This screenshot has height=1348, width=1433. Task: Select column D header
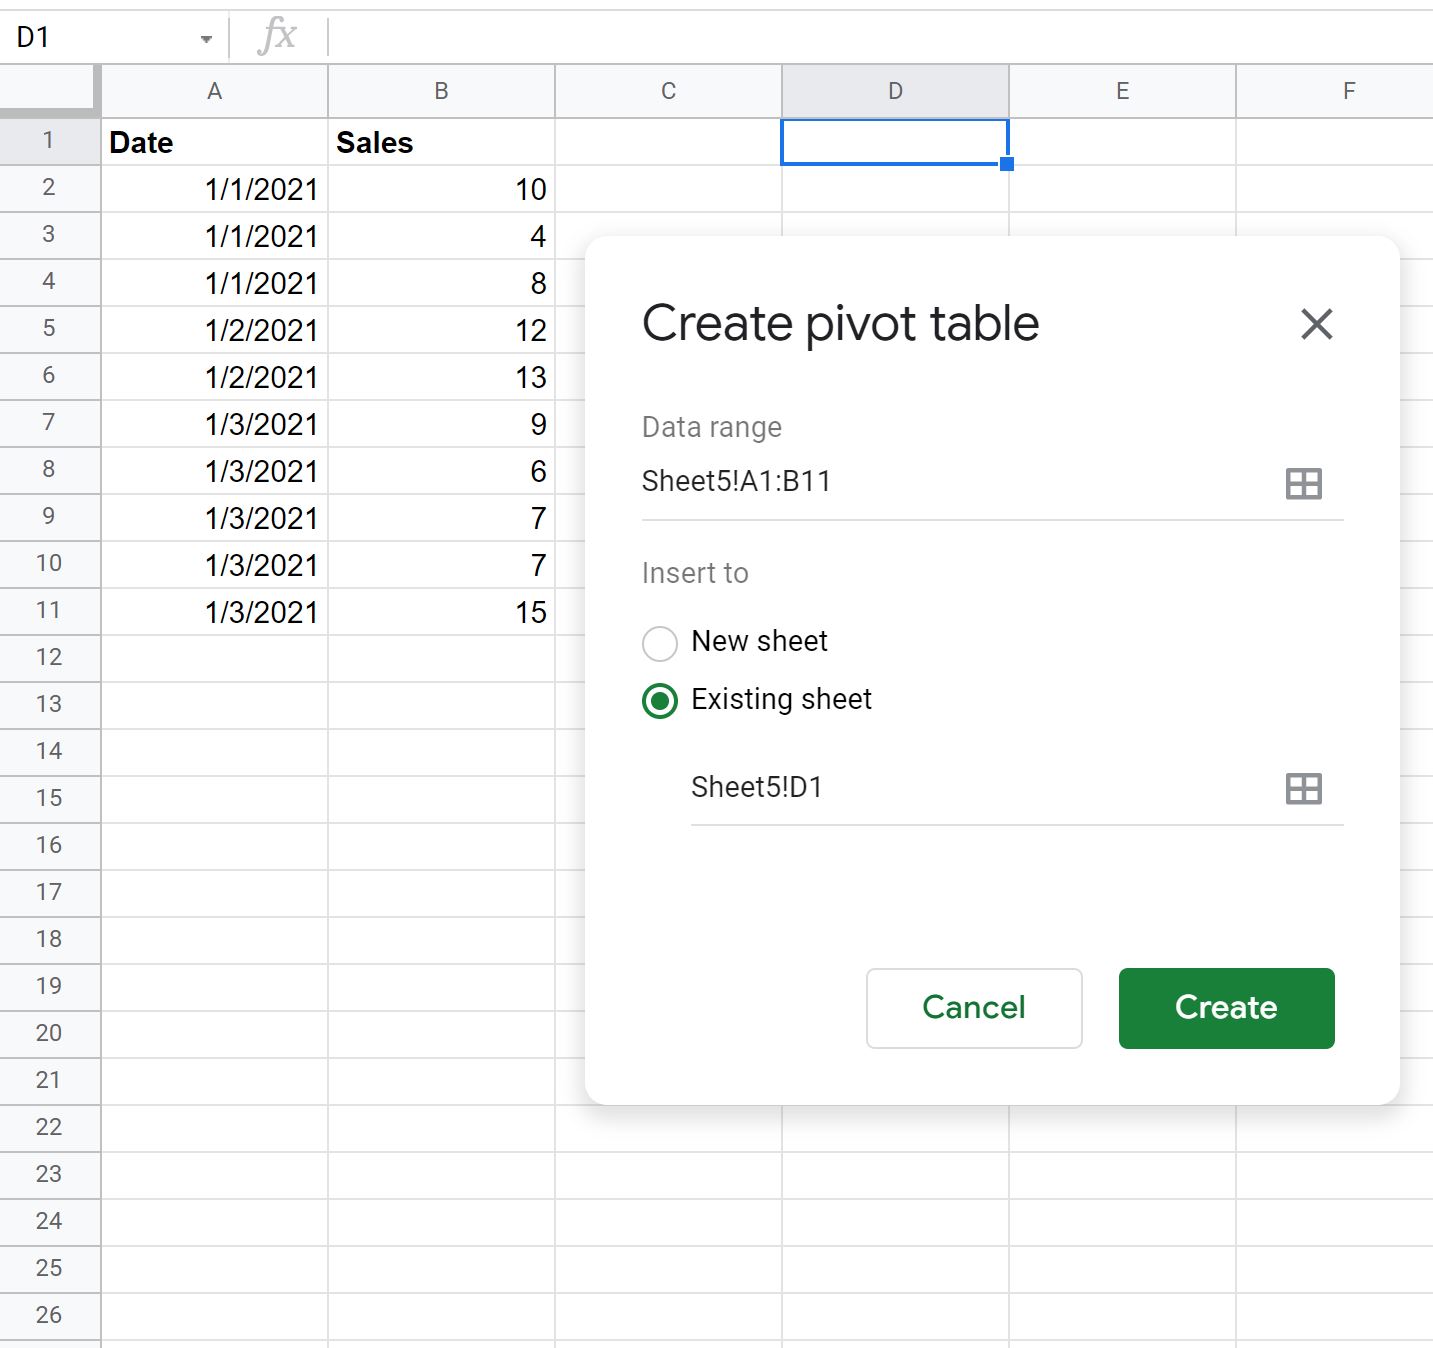[x=895, y=92]
